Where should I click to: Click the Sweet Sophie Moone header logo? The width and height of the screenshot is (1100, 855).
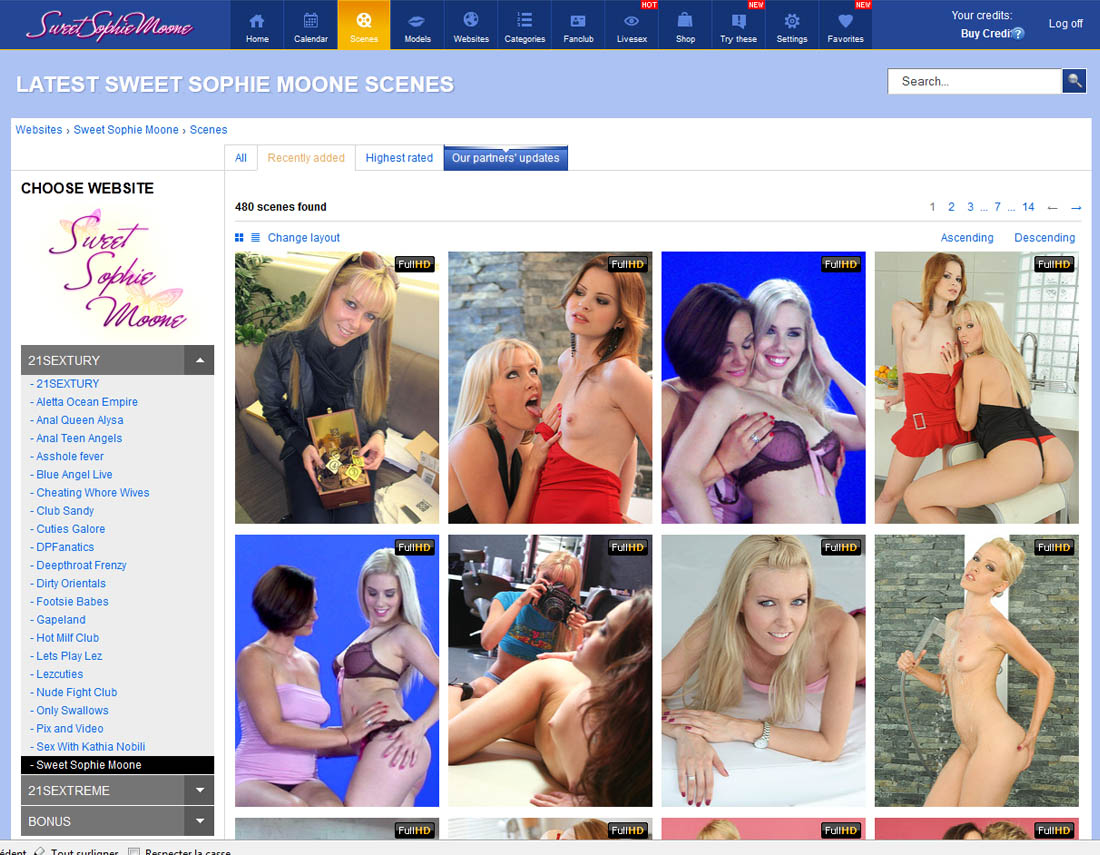109,25
